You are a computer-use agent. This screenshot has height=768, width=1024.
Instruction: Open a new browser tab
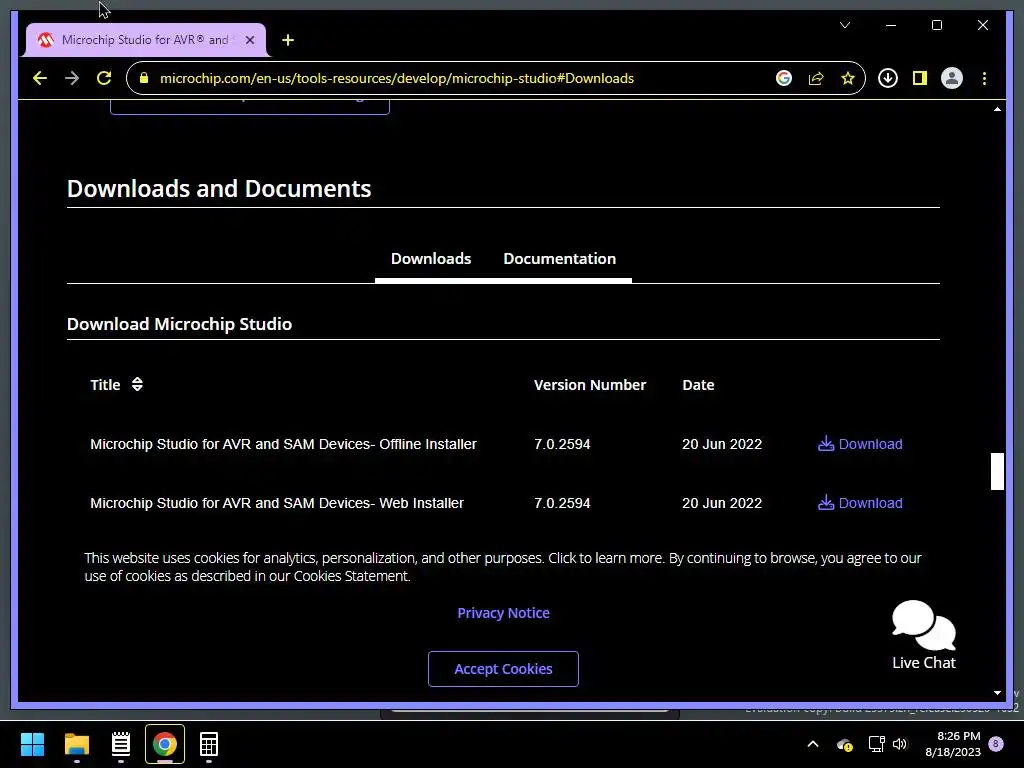[x=288, y=40]
